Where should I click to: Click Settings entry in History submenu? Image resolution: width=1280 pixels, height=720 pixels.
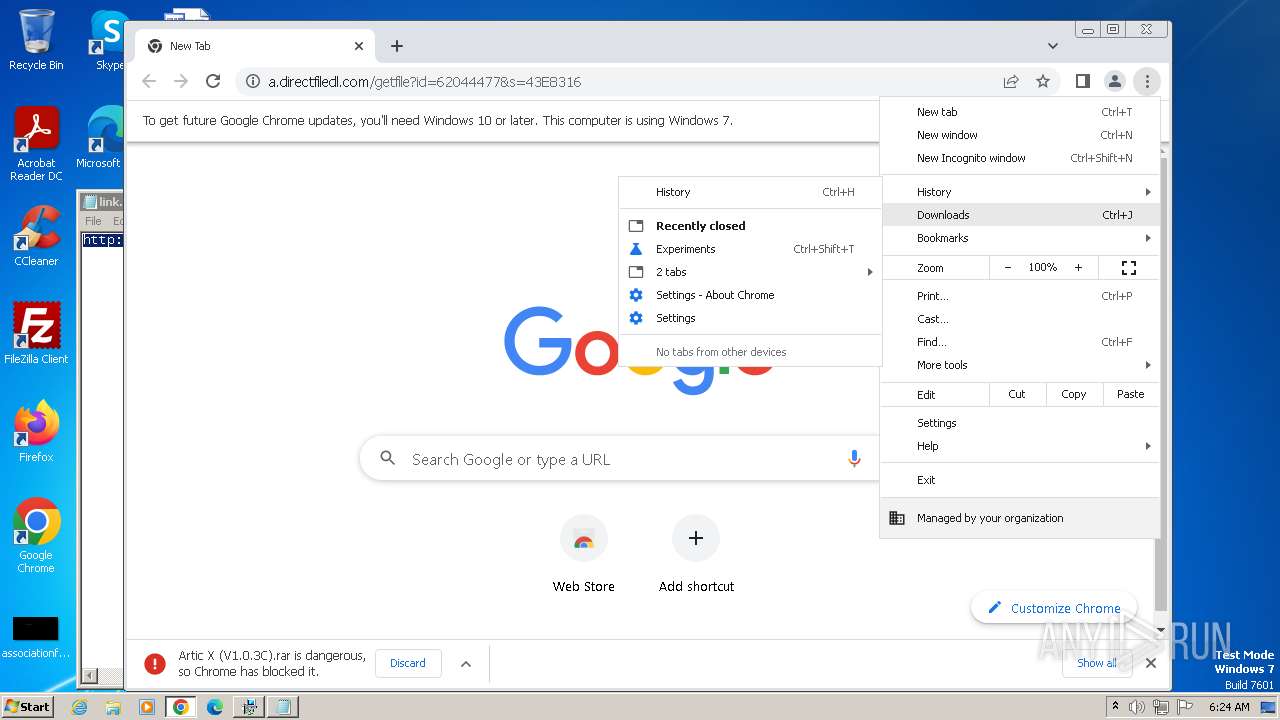tap(750, 318)
